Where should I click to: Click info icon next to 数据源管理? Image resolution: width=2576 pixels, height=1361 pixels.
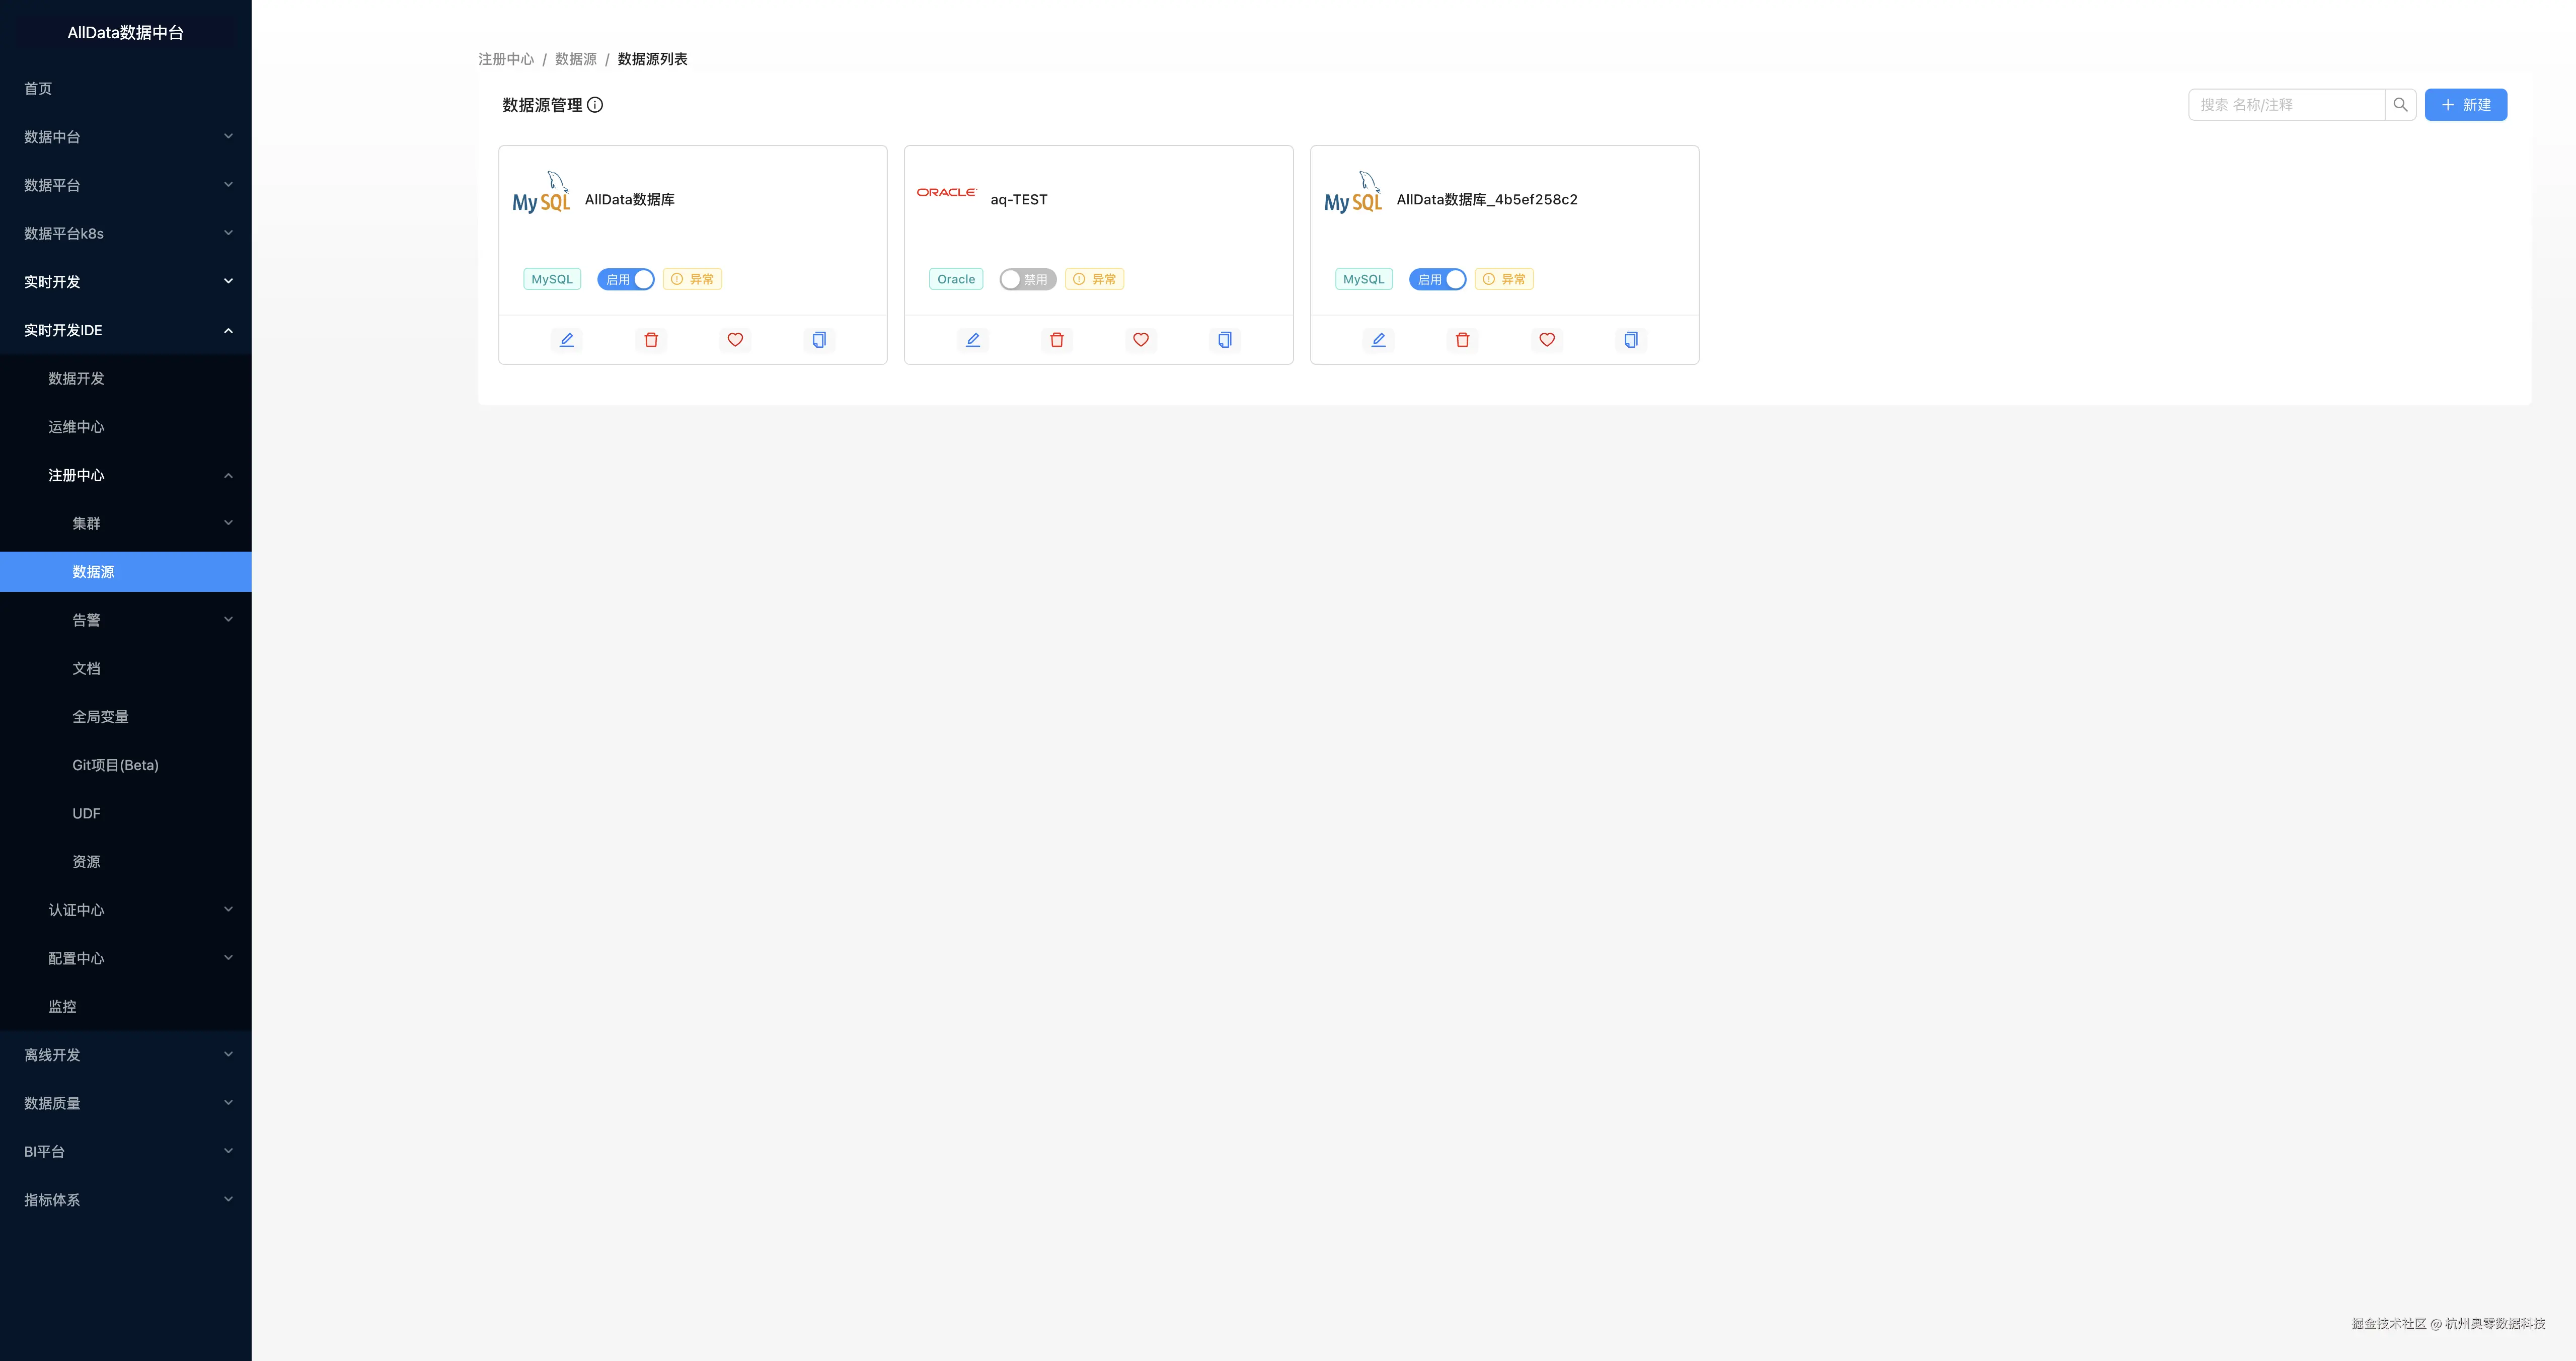coord(595,105)
